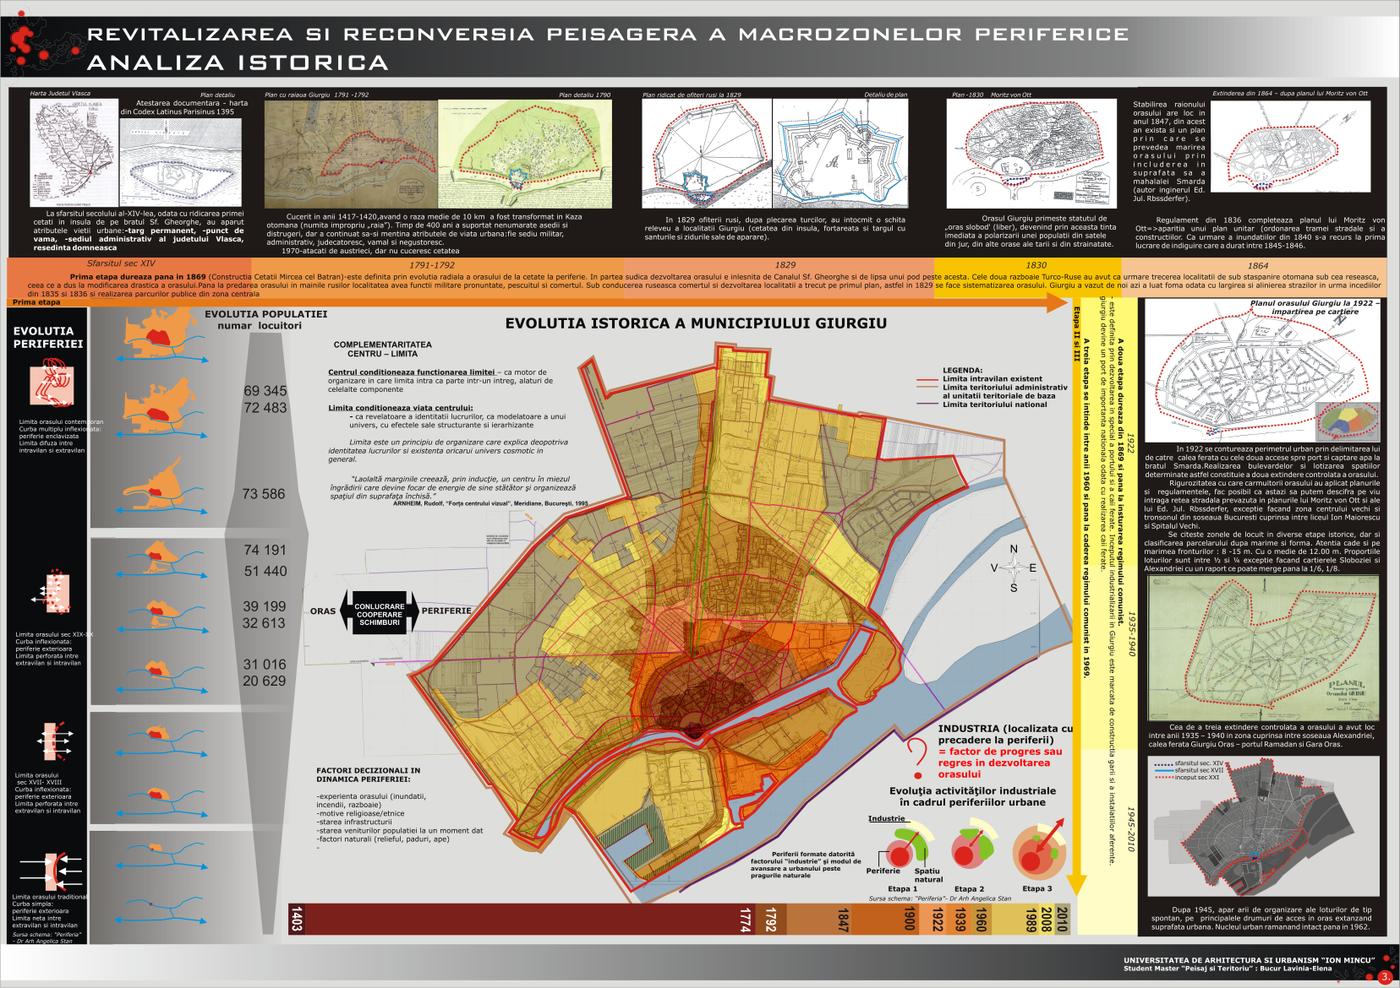Click the population figure 69 345
Viewport: 1400px width, 988px height.
pyautogui.click(x=265, y=390)
